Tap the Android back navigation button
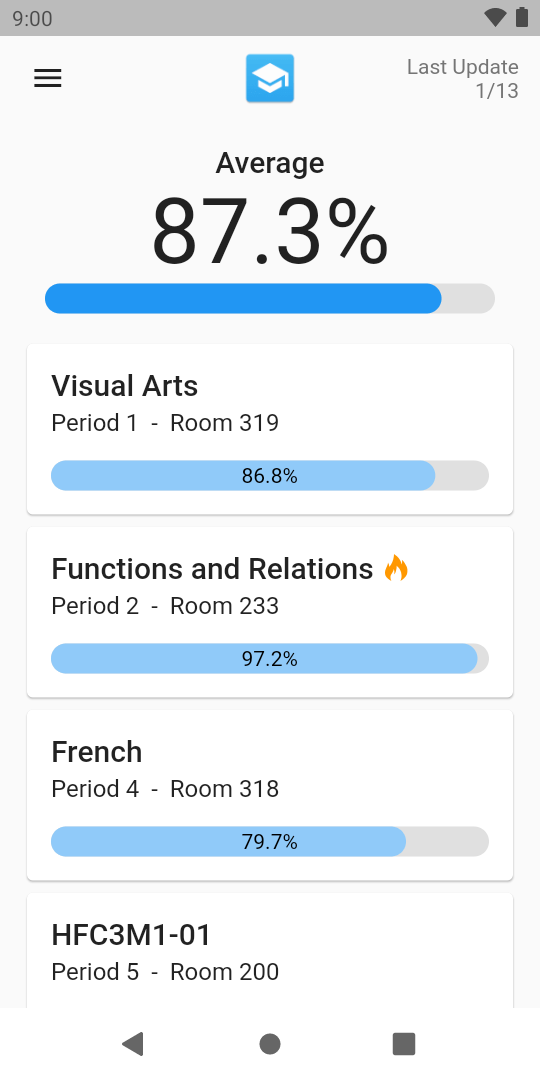Viewport: 540px width, 1080px height. 132,1044
